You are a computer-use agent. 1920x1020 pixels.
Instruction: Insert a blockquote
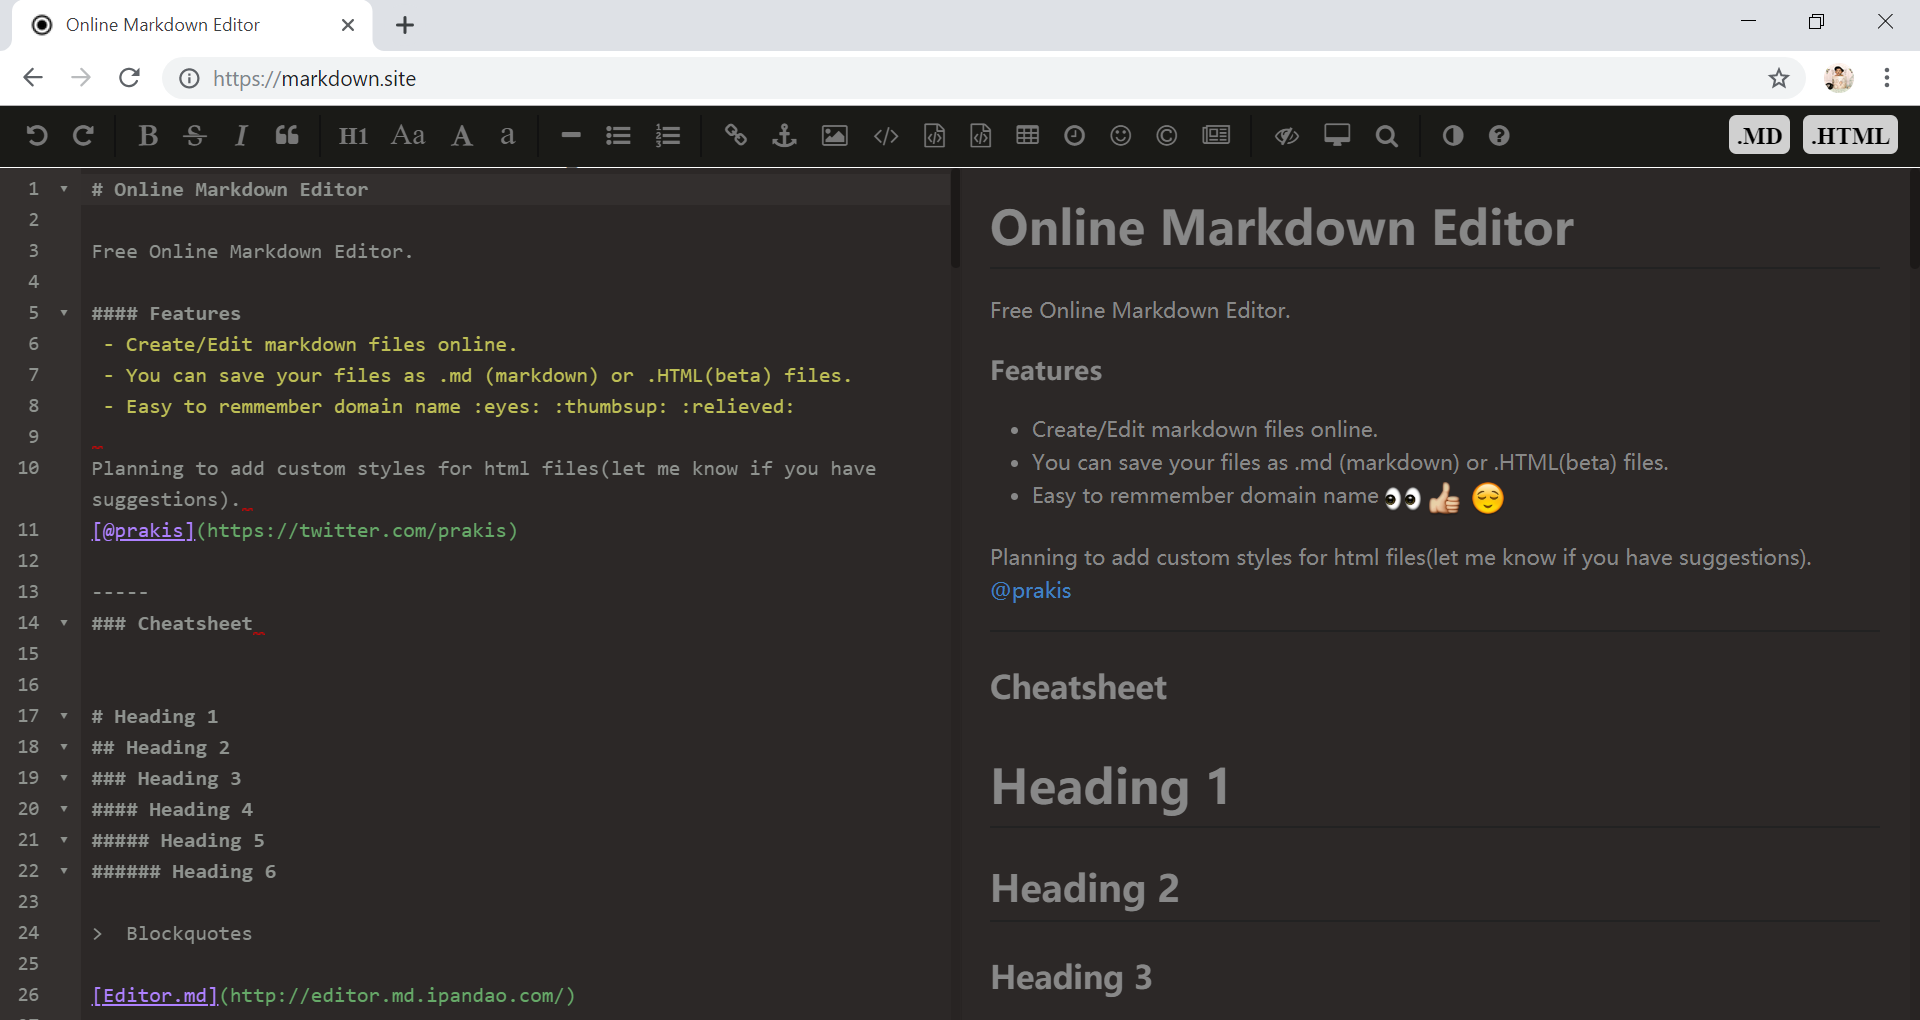[x=287, y=135]
